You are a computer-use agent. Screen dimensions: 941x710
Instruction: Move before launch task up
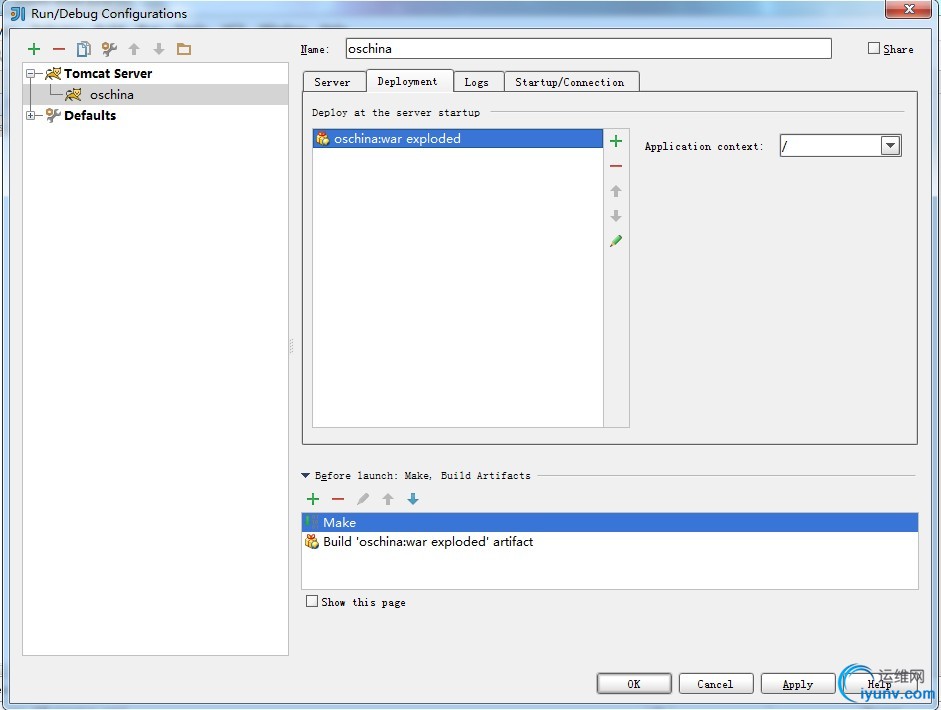coord(388,499)
